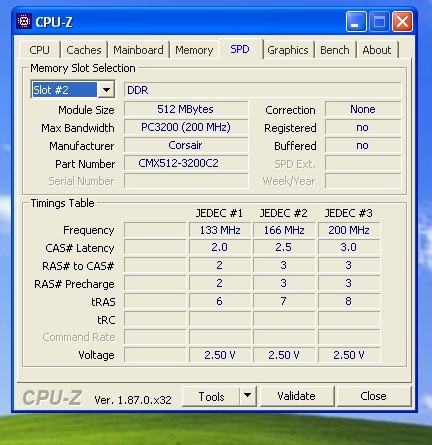This screenshot has height=445, width=432.
Task: Click the DDR memory type field
Action: coord(262,90)
